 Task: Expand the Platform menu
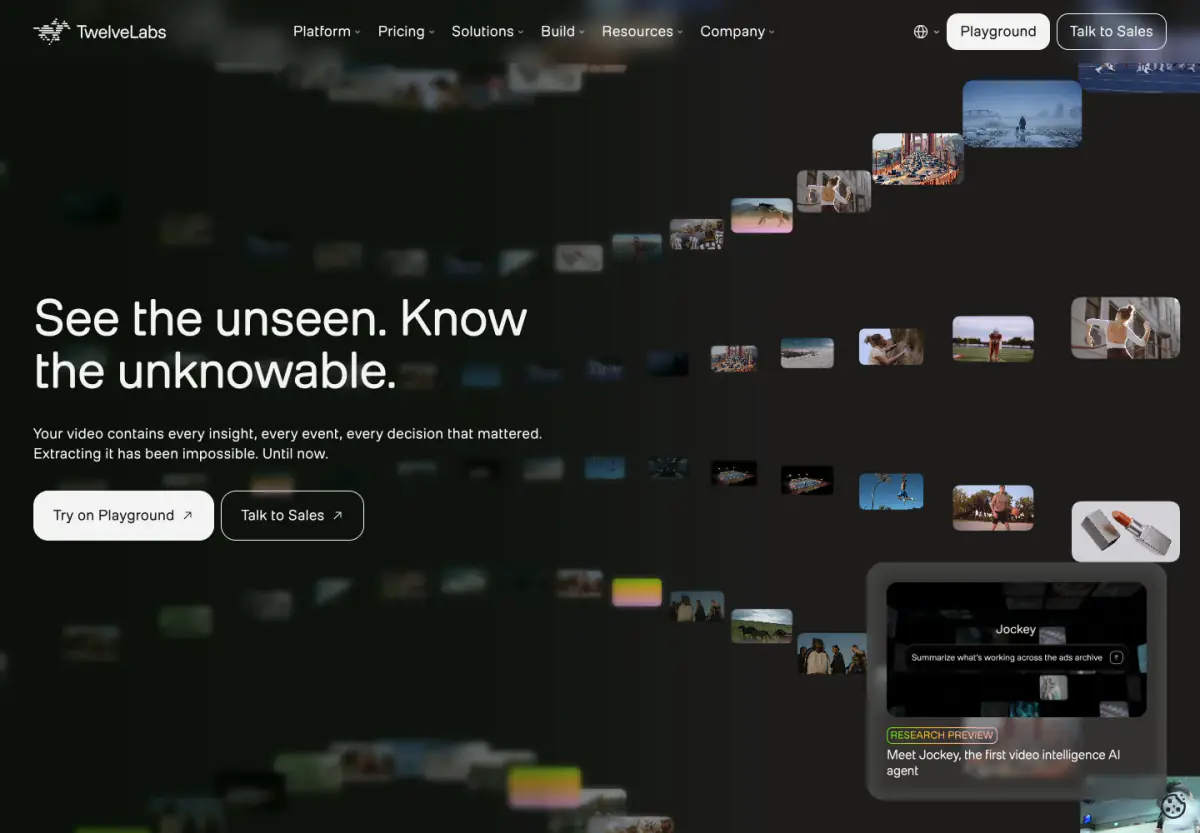point(326,31)
